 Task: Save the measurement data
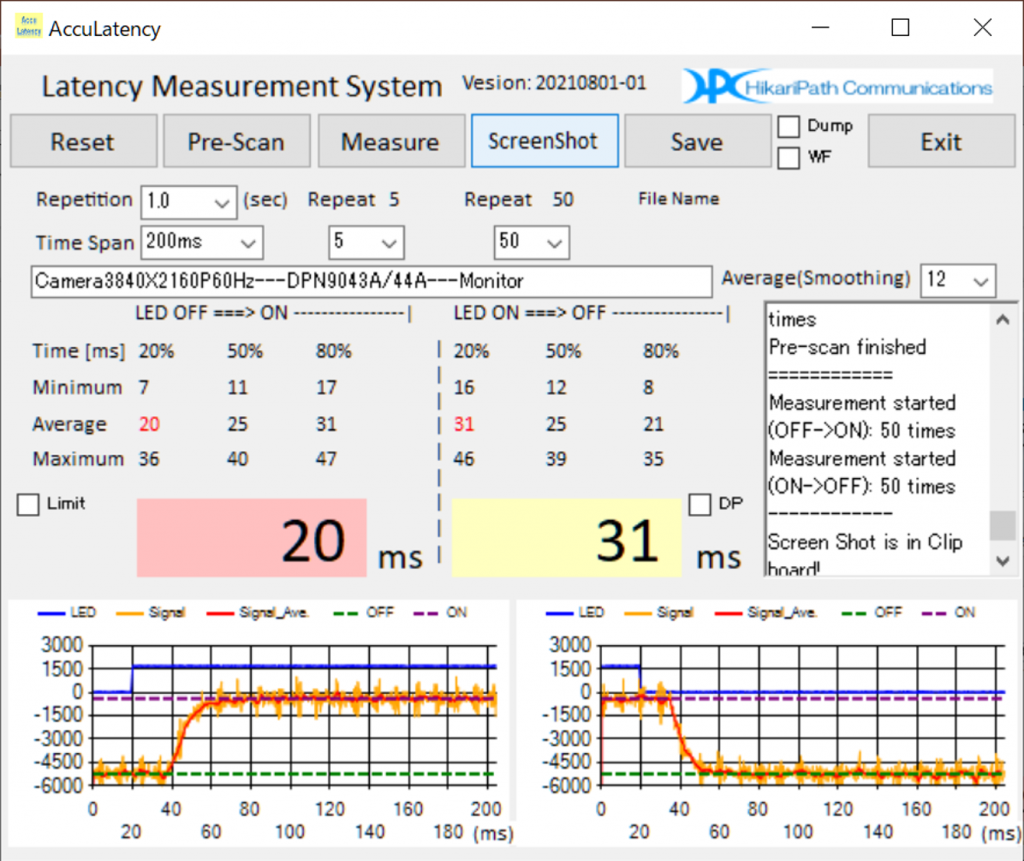(697, 141)
